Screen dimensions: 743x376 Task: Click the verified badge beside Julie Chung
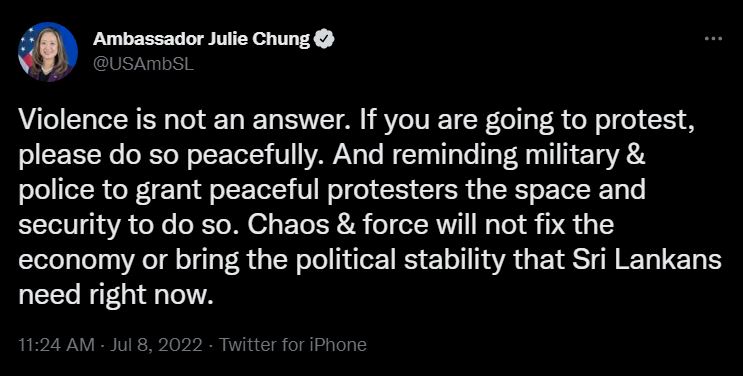325,39
